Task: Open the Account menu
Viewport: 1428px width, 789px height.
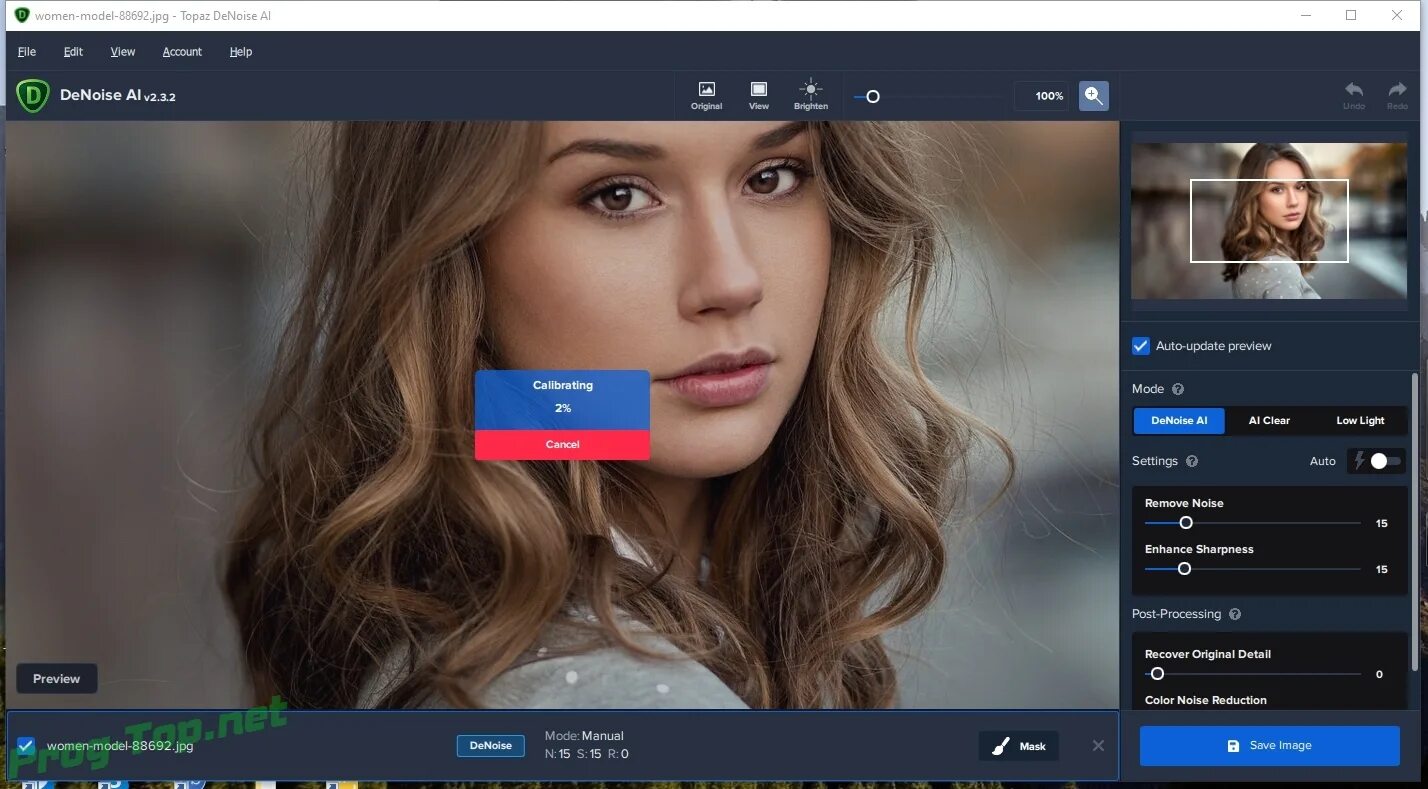Action: point(182,52)
